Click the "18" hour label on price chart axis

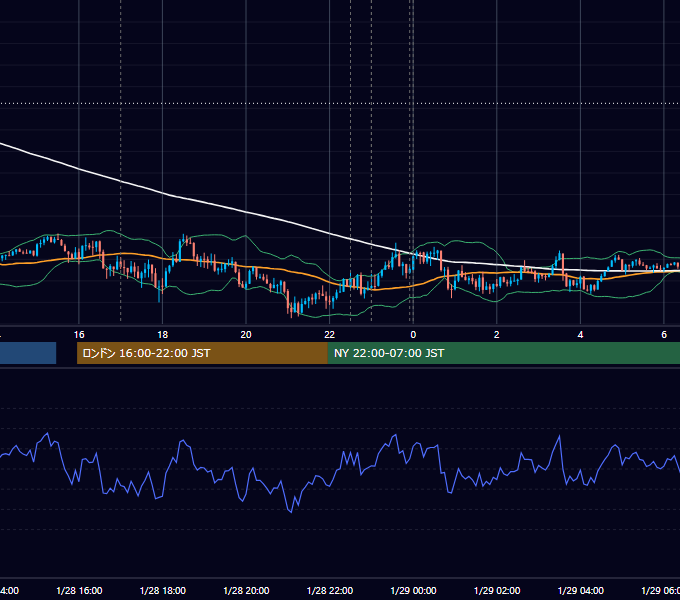163,335
